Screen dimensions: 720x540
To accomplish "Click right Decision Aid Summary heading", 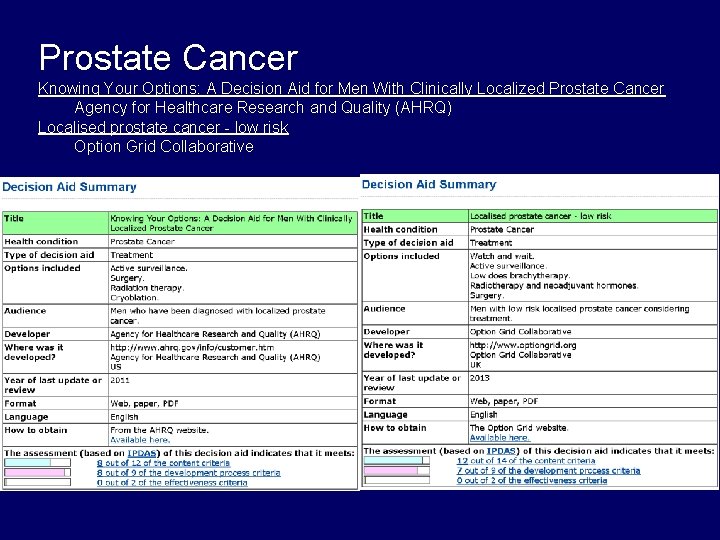I will [429, 185].
